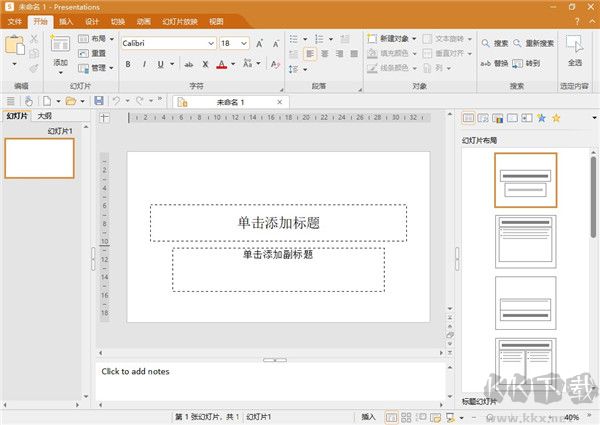
Task: Switch to the 插入 insert ribbon tab
Action: pyautogui.click(x=66, y=21)
